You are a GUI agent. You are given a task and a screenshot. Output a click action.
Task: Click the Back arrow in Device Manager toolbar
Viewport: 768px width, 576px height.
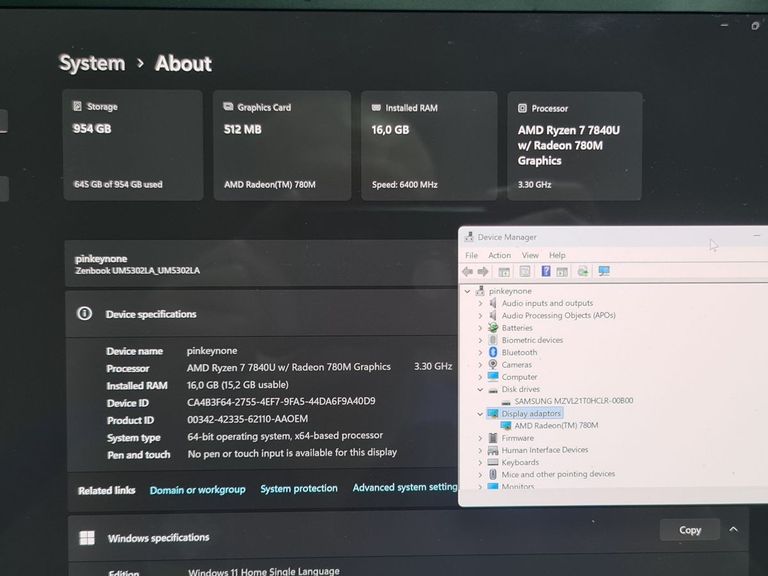468,271
